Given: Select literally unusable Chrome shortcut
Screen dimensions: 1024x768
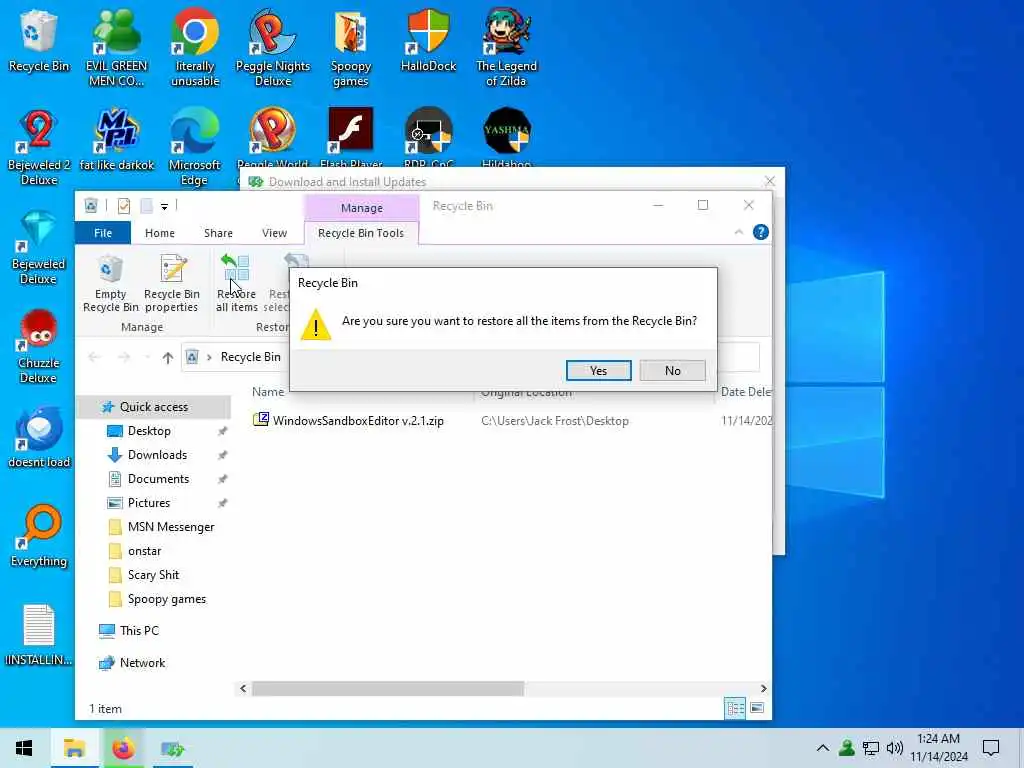Looking at the screenshot, I should (x=195, y=48).
